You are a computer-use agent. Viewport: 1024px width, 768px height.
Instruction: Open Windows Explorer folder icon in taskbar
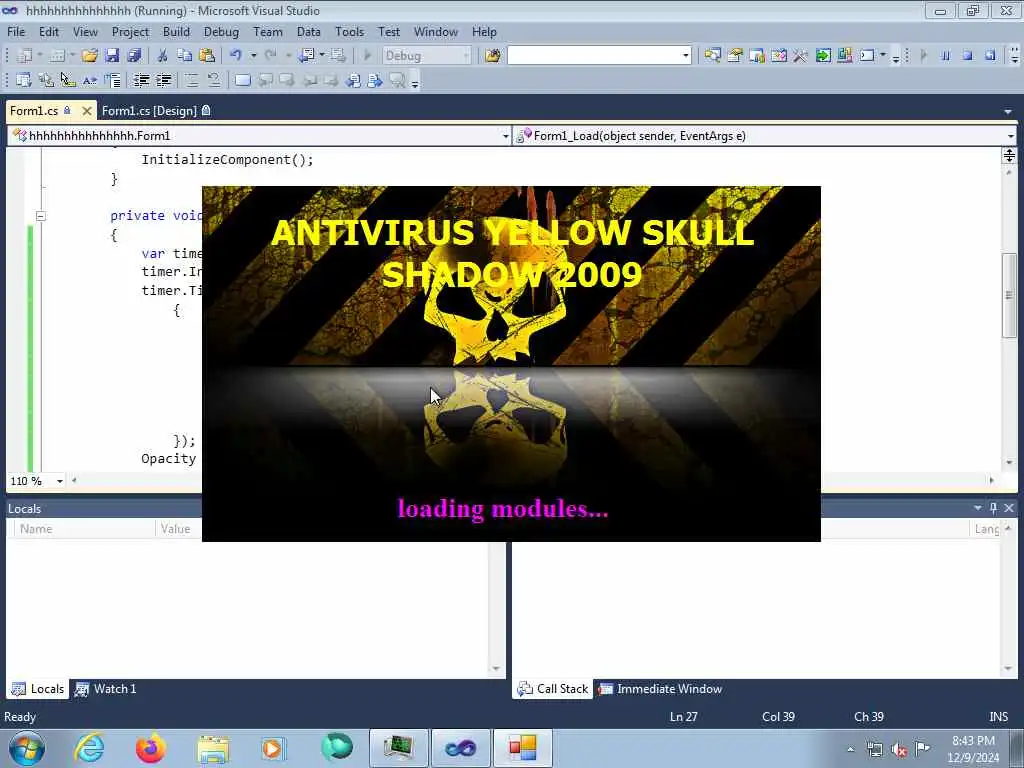(213, 748)
